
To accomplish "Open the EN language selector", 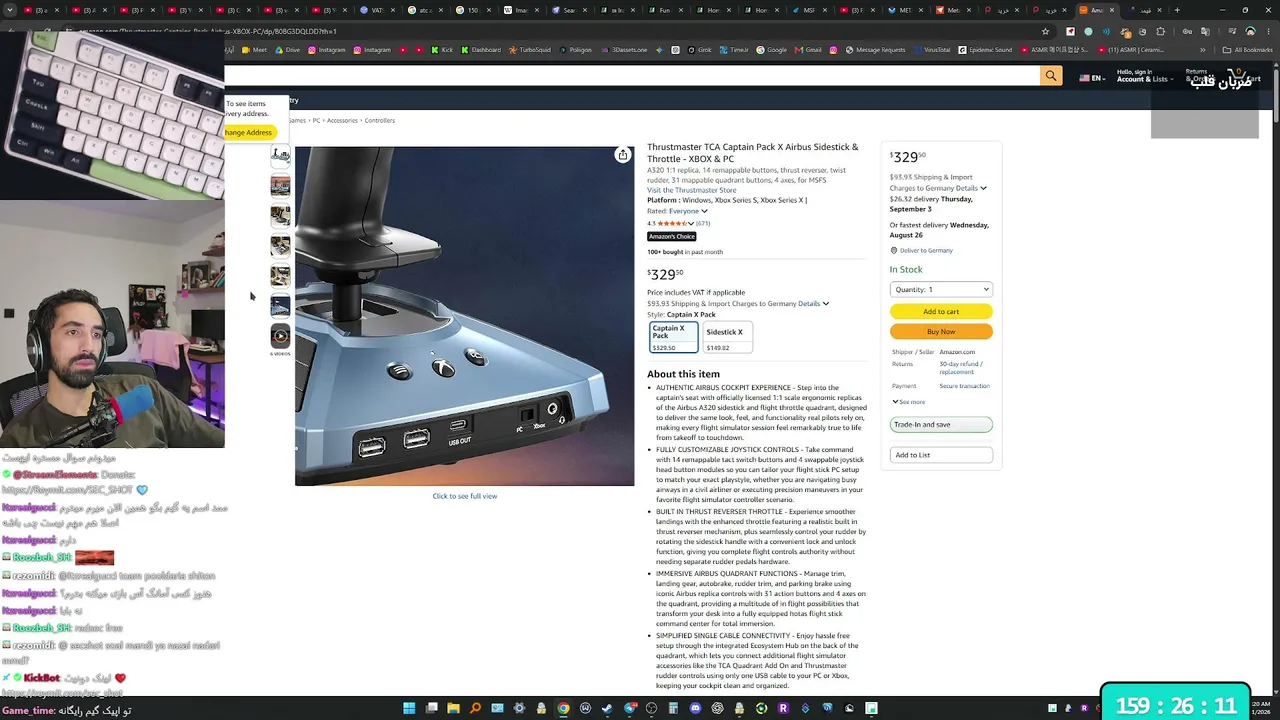I will pos(1091,78).
